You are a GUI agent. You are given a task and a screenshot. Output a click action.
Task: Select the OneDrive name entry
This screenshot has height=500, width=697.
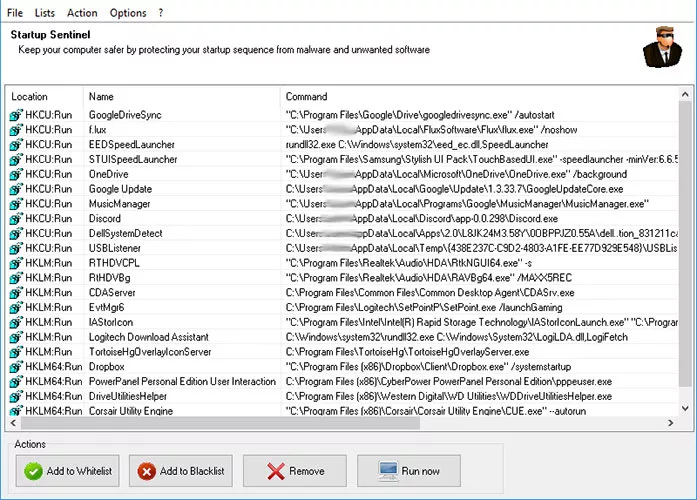click(108, 174)
